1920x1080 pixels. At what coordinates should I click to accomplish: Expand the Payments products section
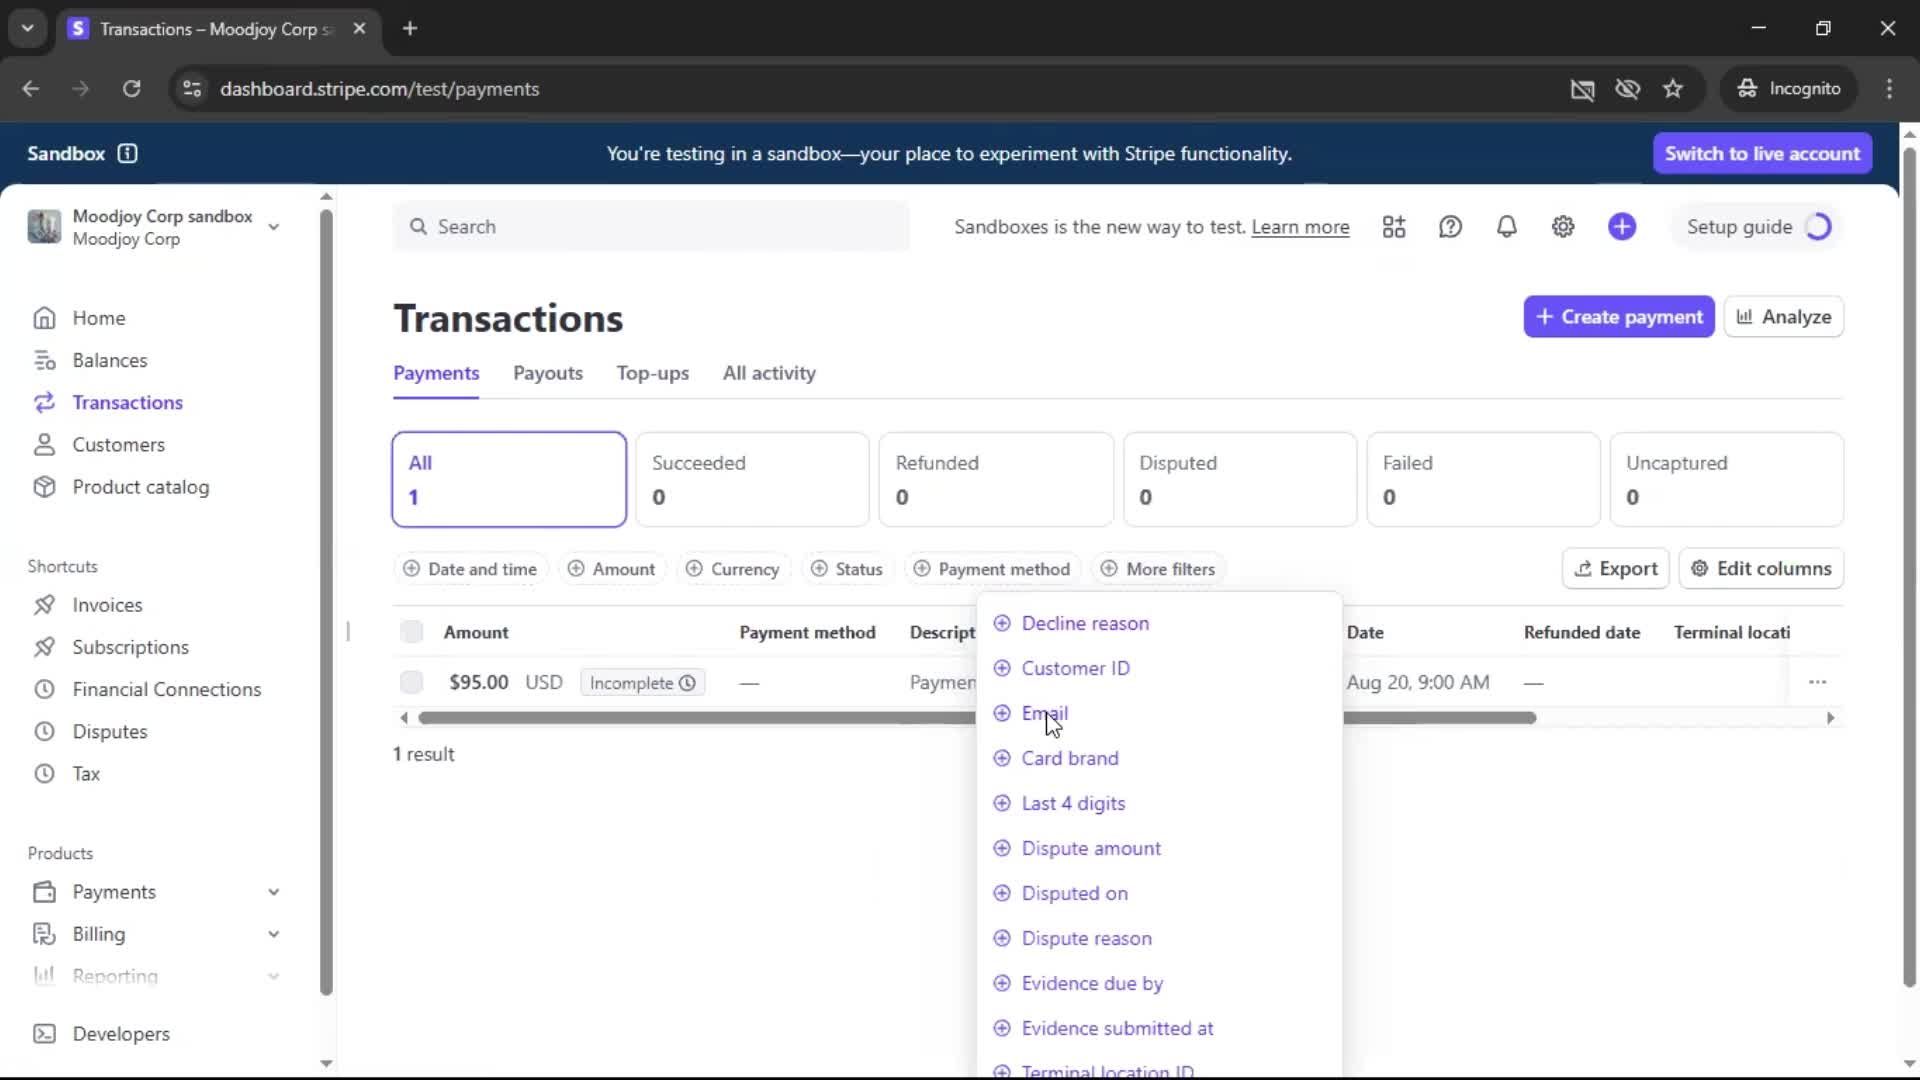click(x=273, y=892)
